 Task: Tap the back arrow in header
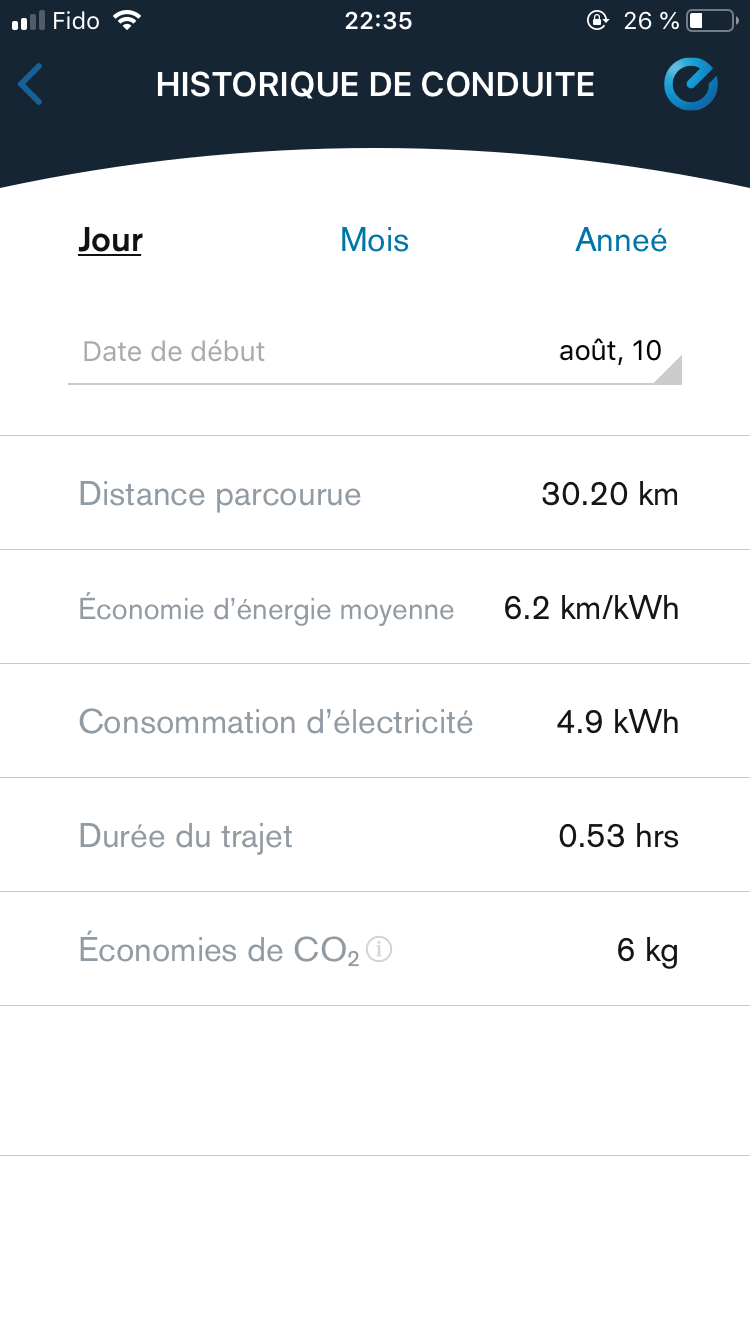tap(31, 85)
